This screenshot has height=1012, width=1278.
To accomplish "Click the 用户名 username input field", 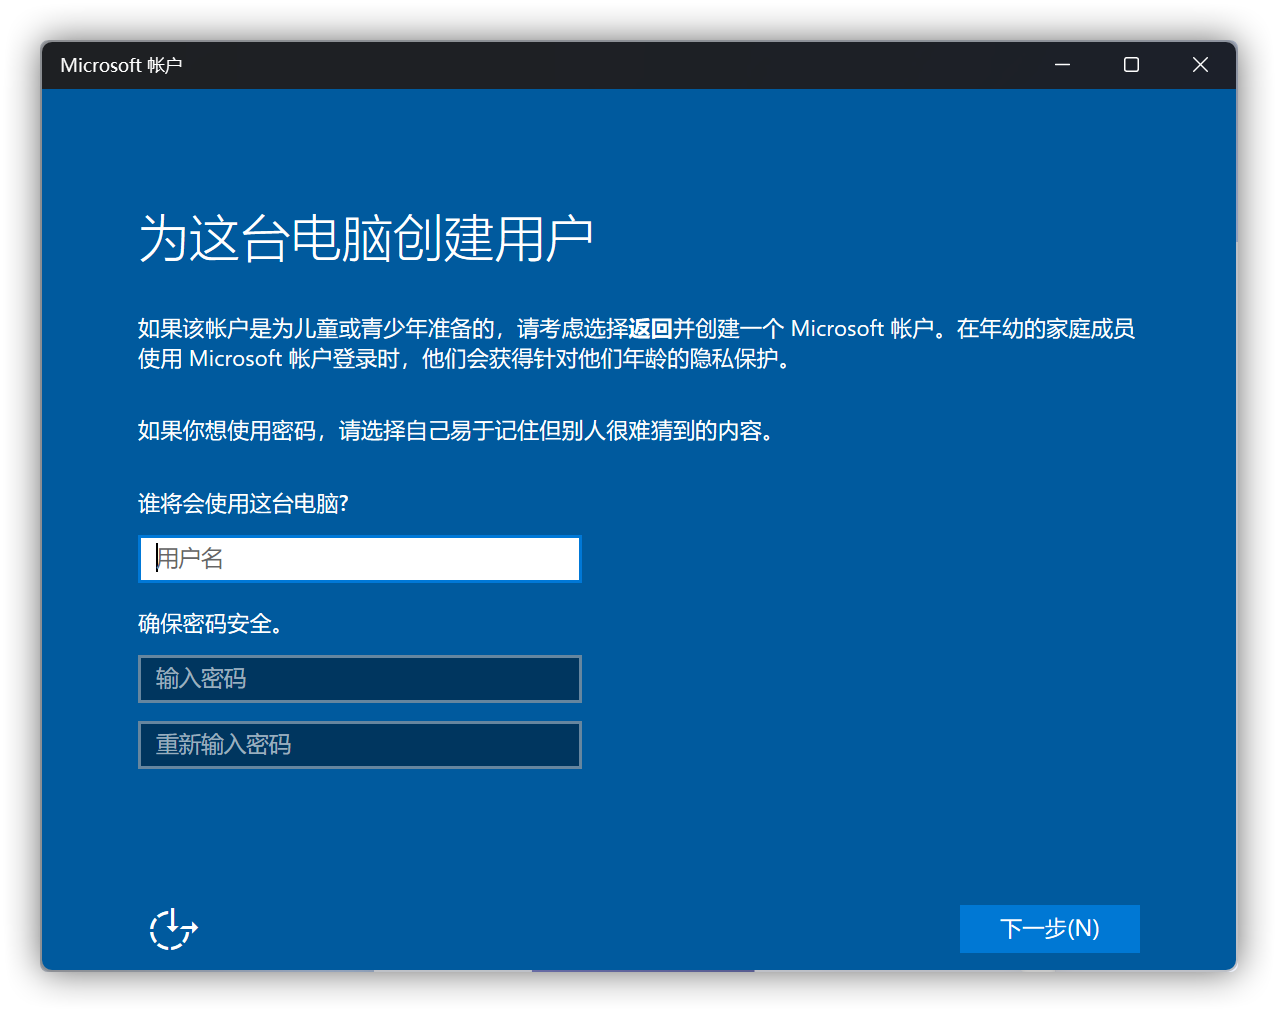I will [360, 559].
